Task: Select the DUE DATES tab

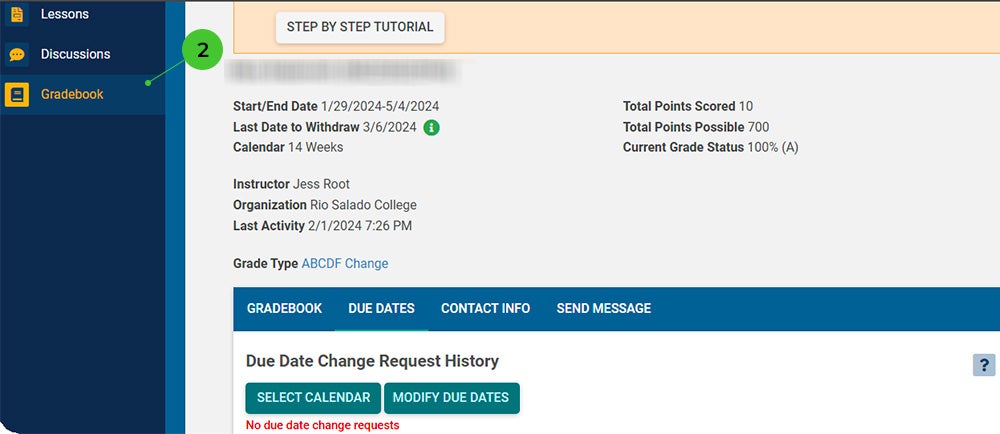Action: pos(381,308)
